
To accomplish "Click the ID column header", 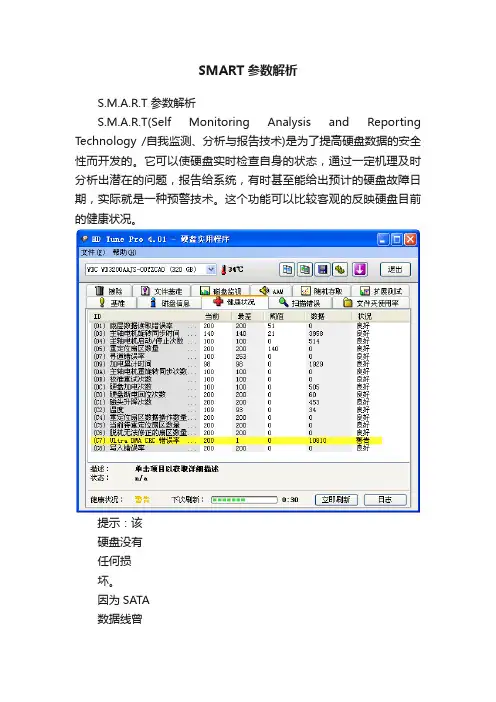I will click(x=145, y=316).
